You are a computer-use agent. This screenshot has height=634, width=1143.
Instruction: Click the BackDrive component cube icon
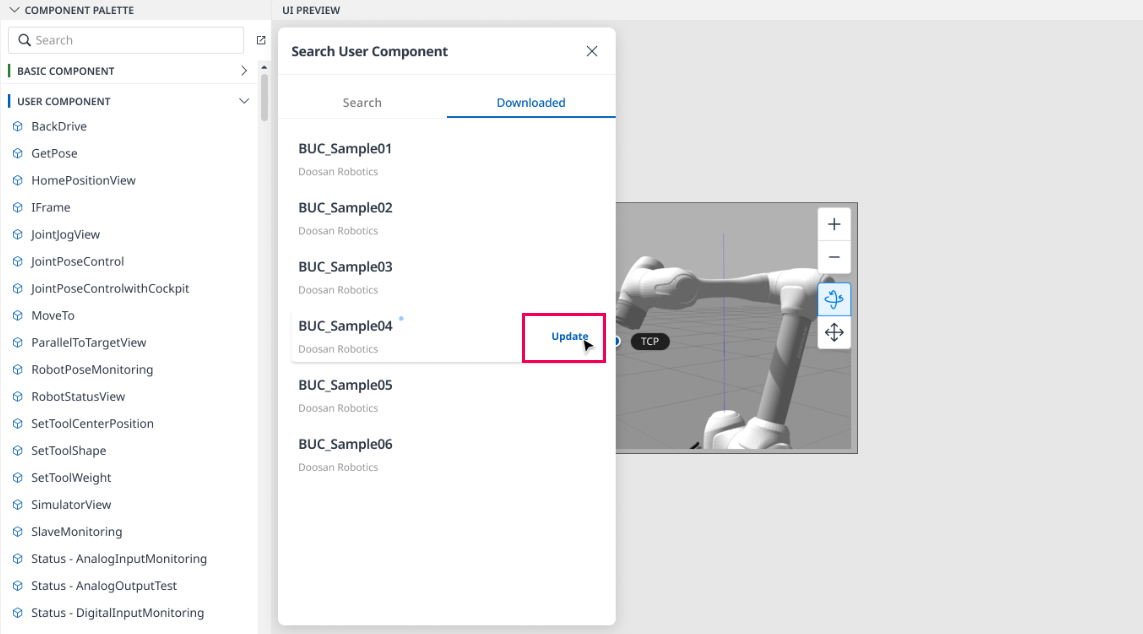point(18,127)
